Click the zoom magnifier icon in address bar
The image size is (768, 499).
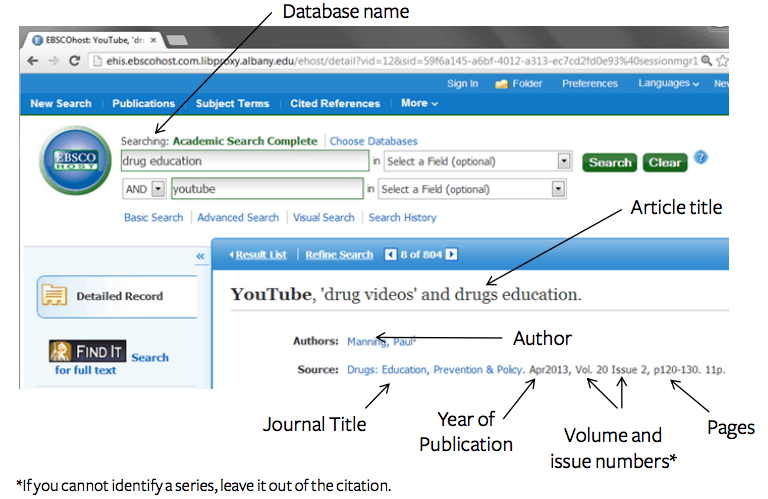point(706,61)
